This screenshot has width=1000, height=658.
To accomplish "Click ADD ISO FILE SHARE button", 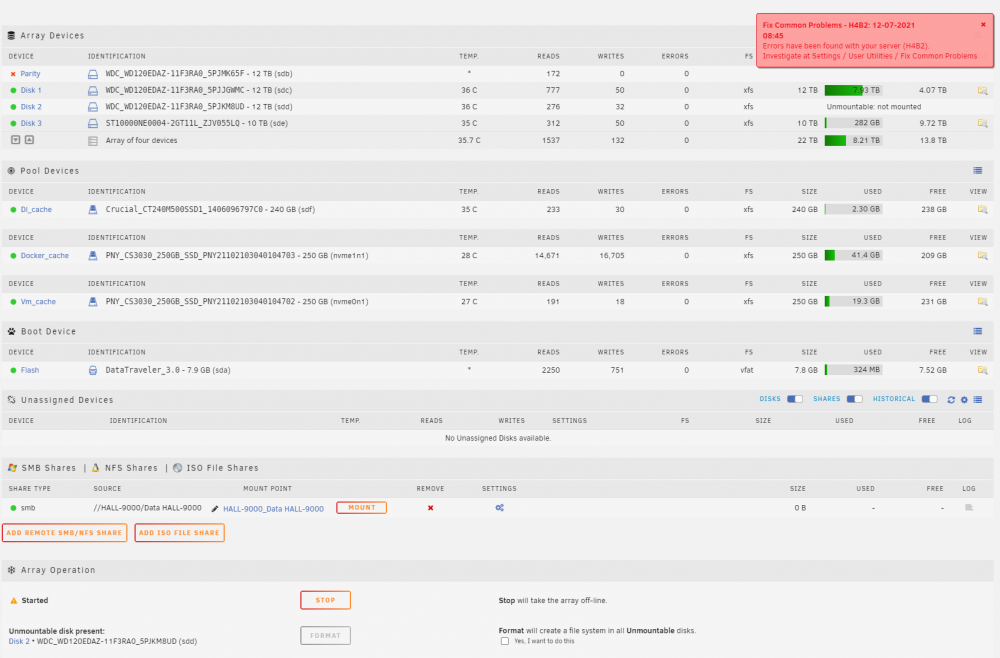I will (x=179, y=533).
